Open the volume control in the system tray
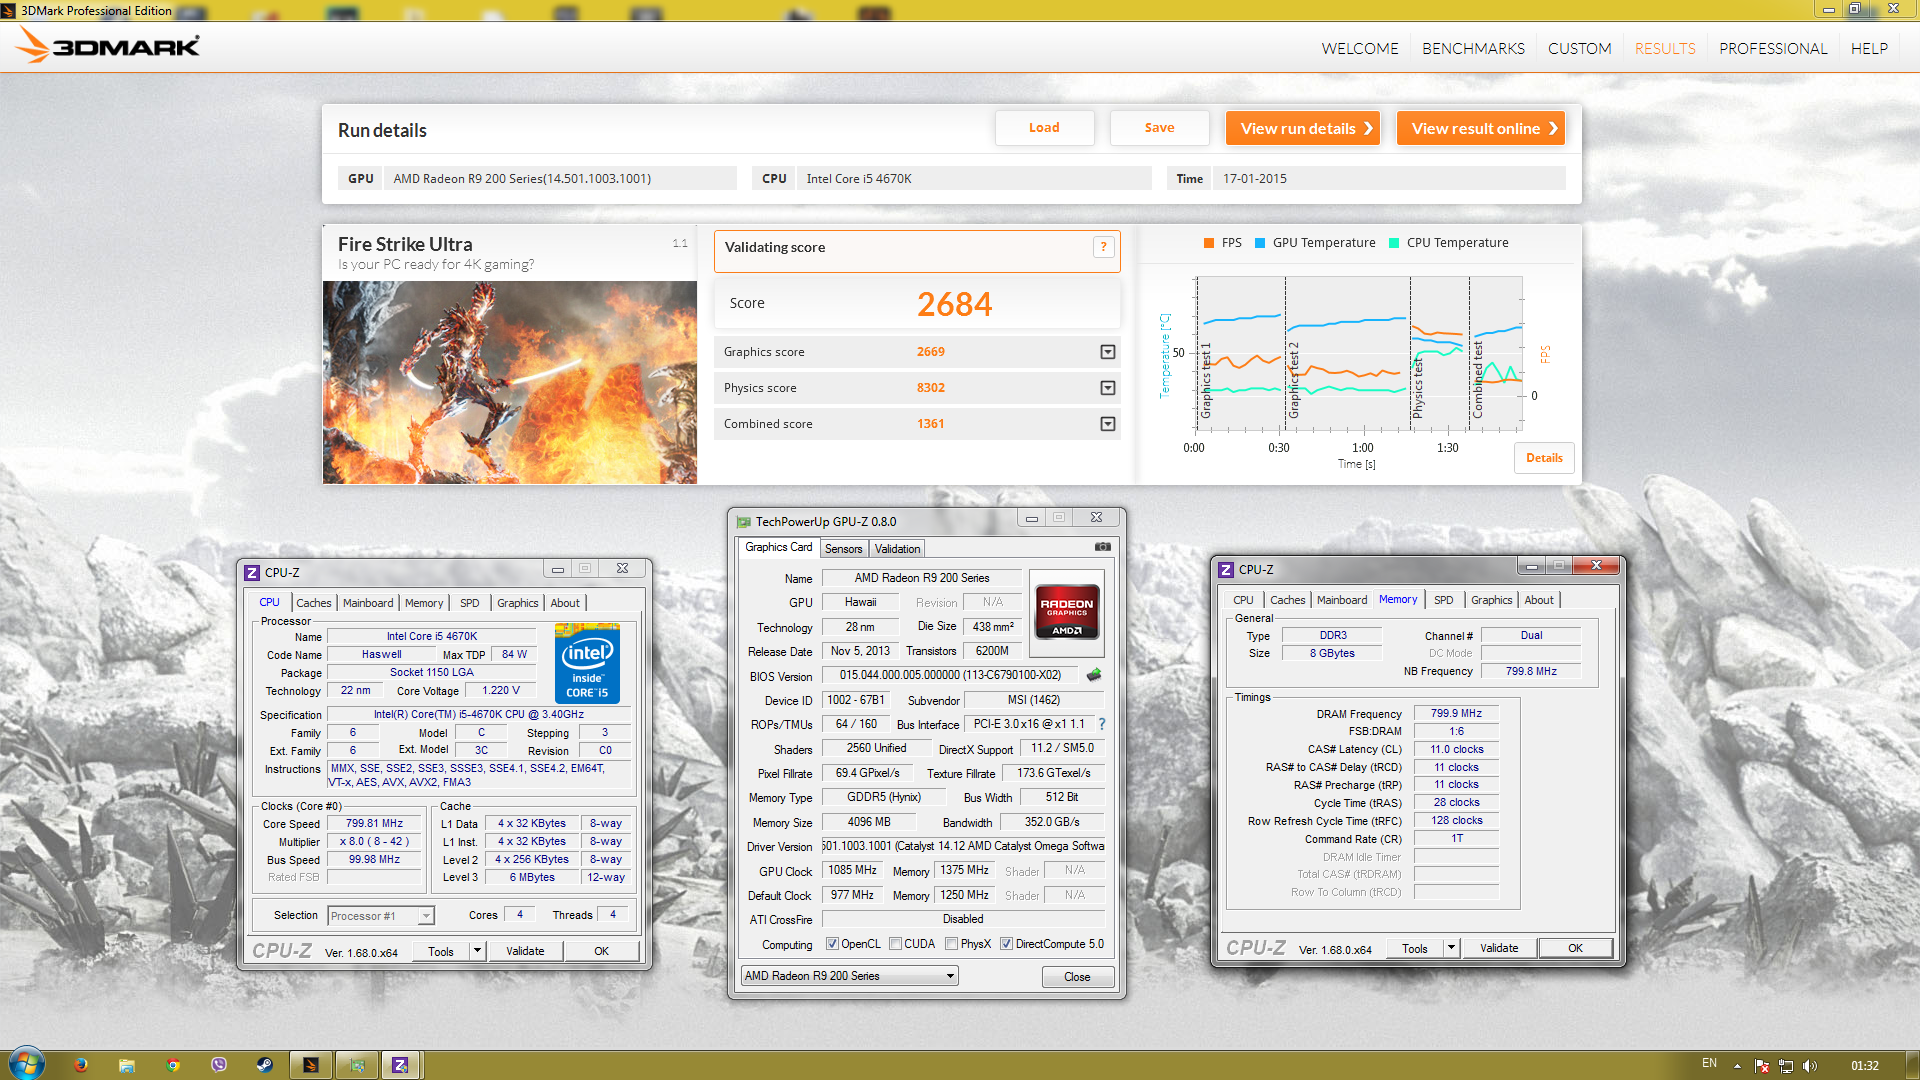This screenshot has height=1080, width=1920. tap(1810, 1066)
